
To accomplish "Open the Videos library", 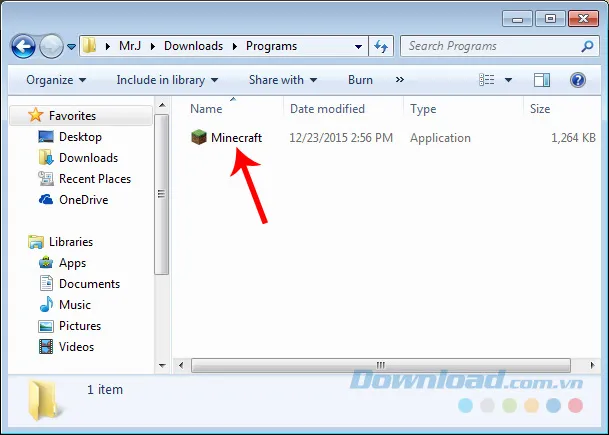I will tap(76, 347).
